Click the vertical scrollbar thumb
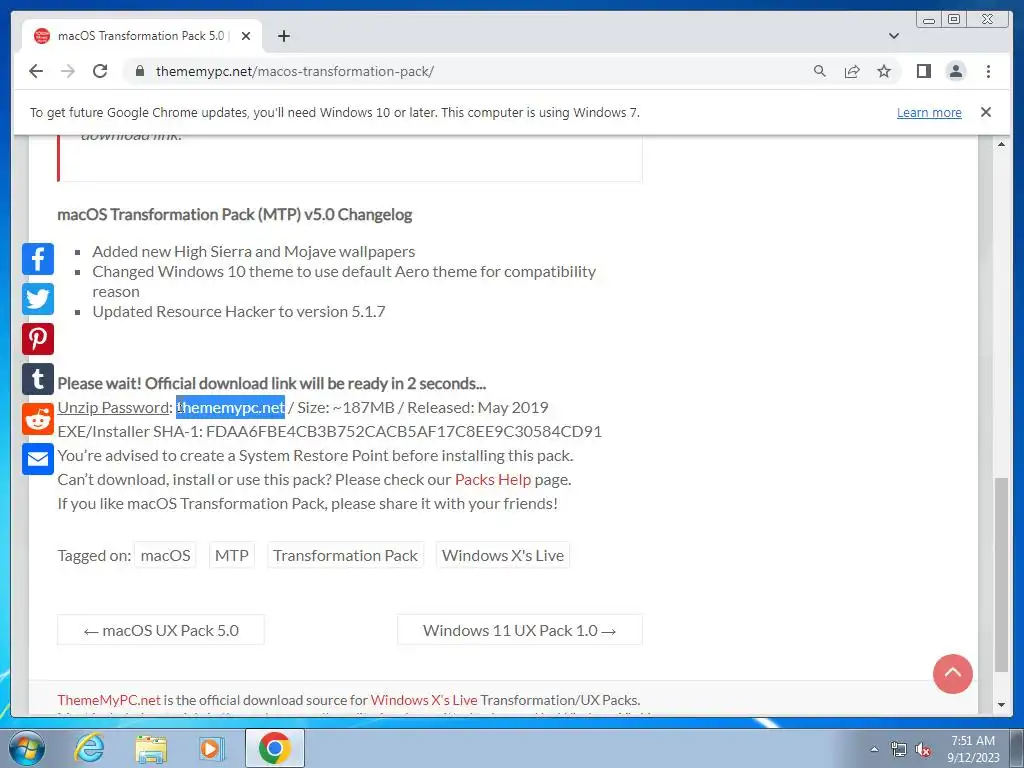The image size is (1024, 768). click(x=1001, y=574)
